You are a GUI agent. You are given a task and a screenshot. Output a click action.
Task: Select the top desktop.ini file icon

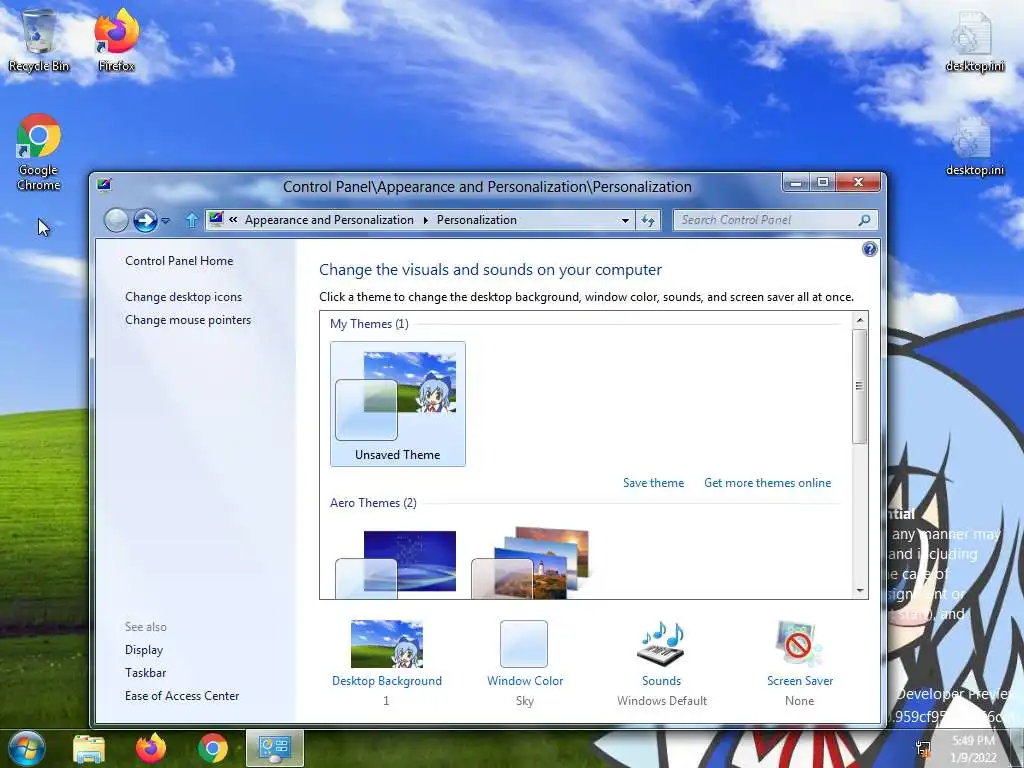974,42
